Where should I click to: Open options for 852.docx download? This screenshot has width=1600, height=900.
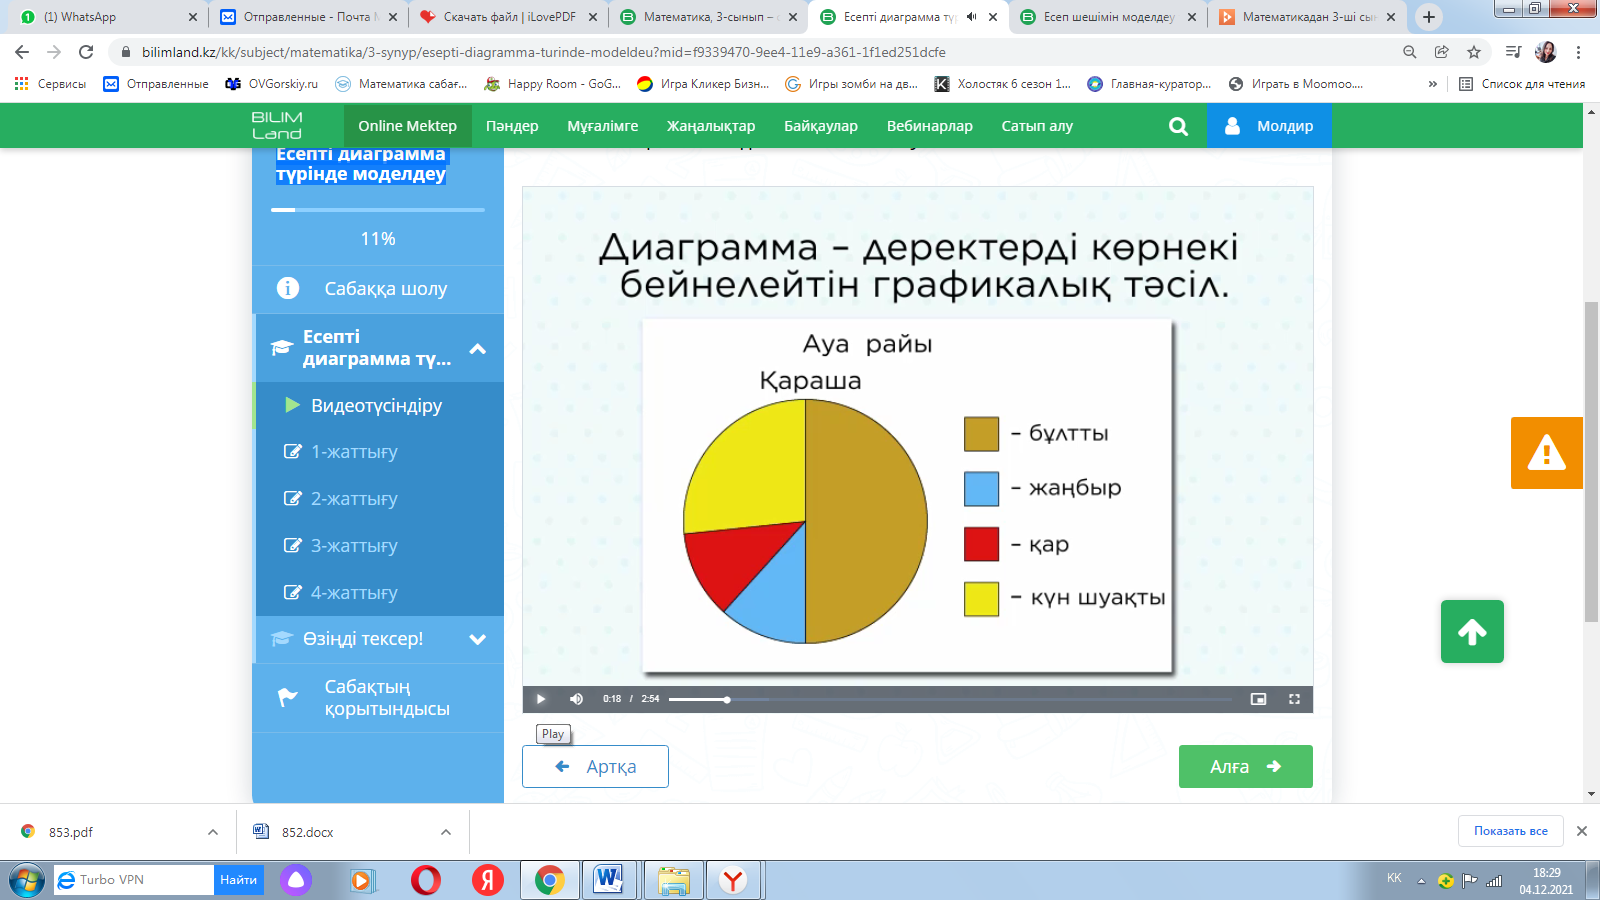(446, 832)
